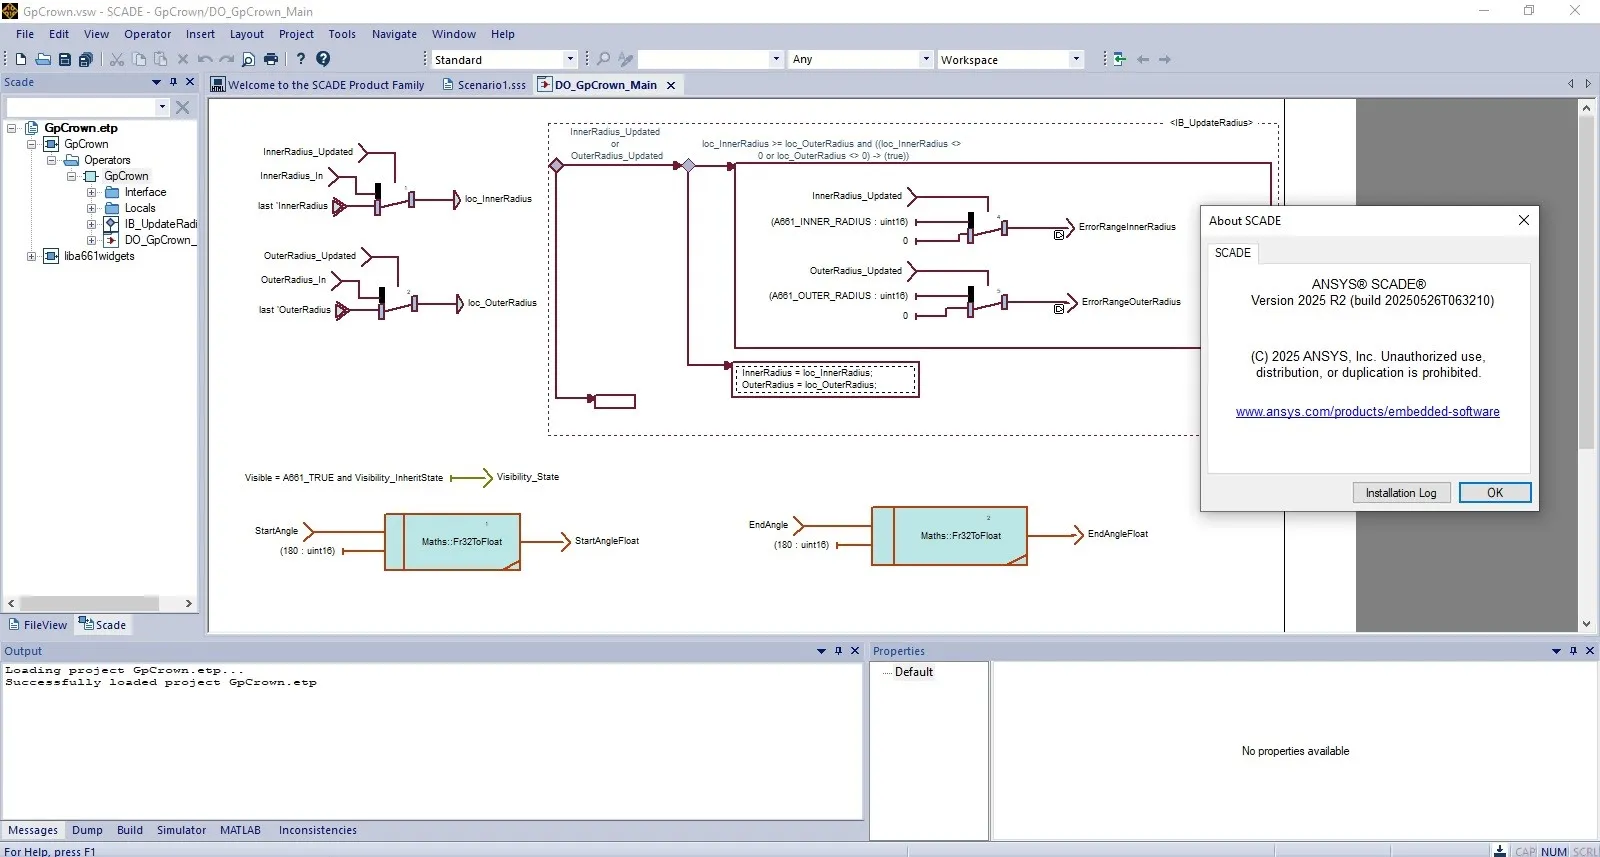This screenshot has width=1600, height=857.
Task: Clear the Scade panel filter with X
Action: click(182, 107)
